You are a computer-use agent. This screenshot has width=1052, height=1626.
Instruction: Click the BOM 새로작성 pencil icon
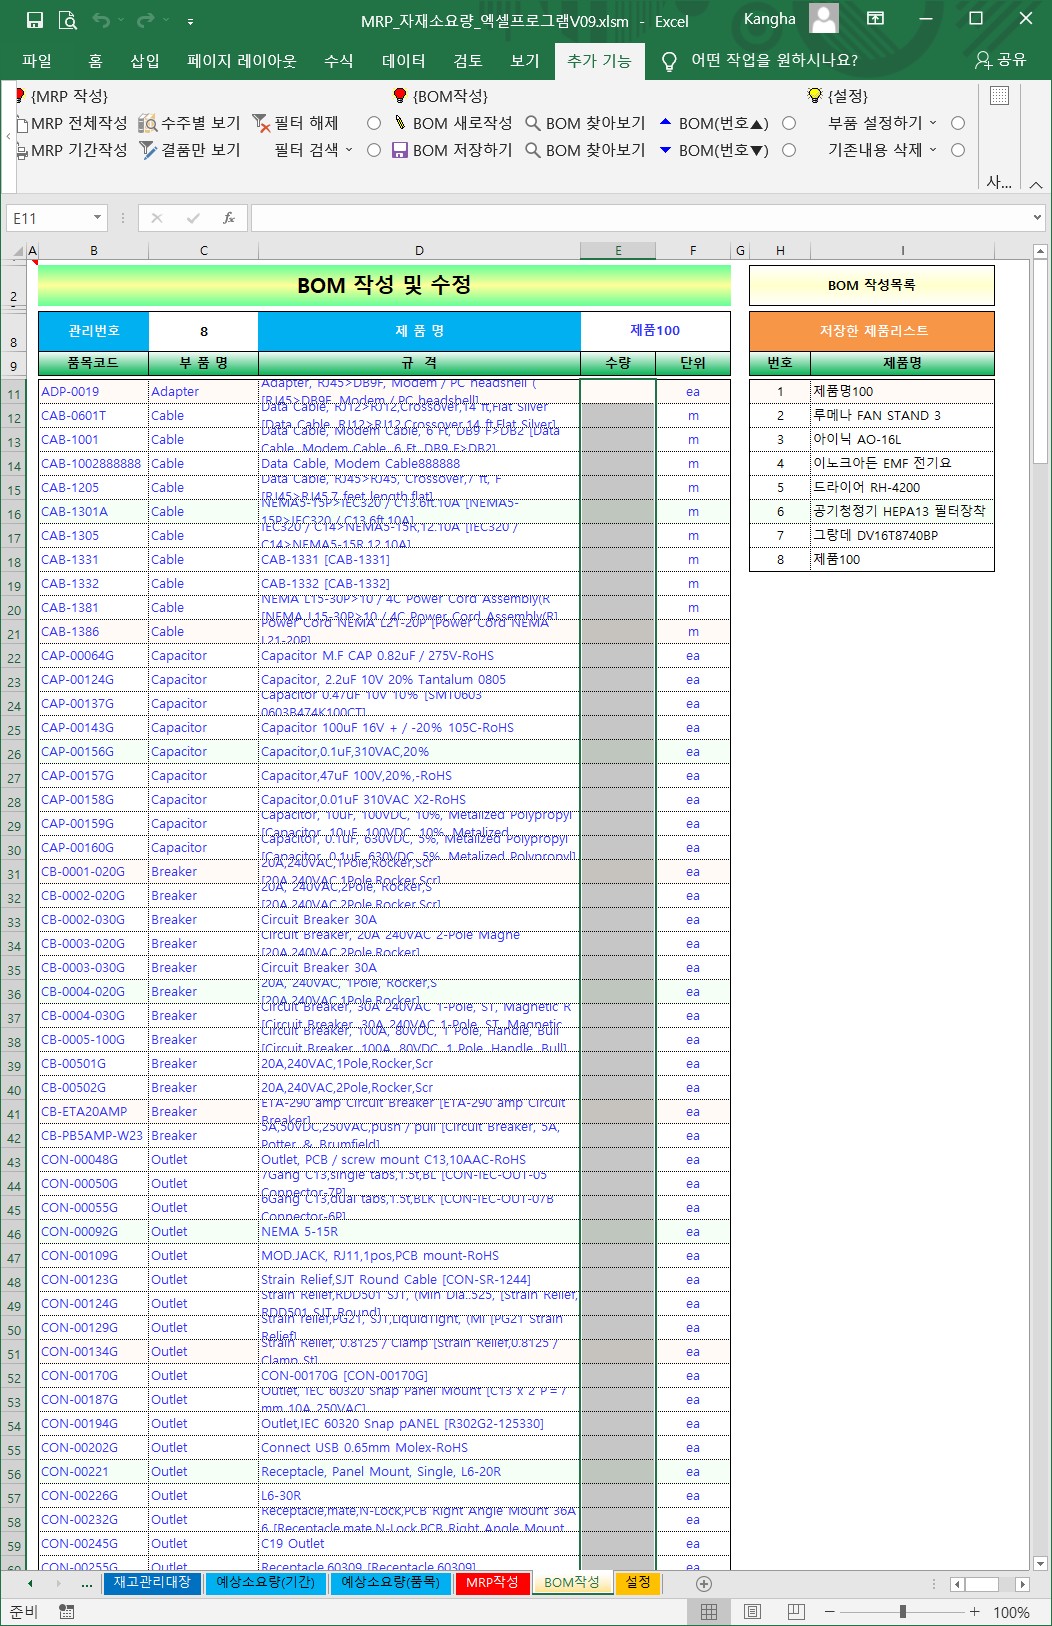pos(399,123)
